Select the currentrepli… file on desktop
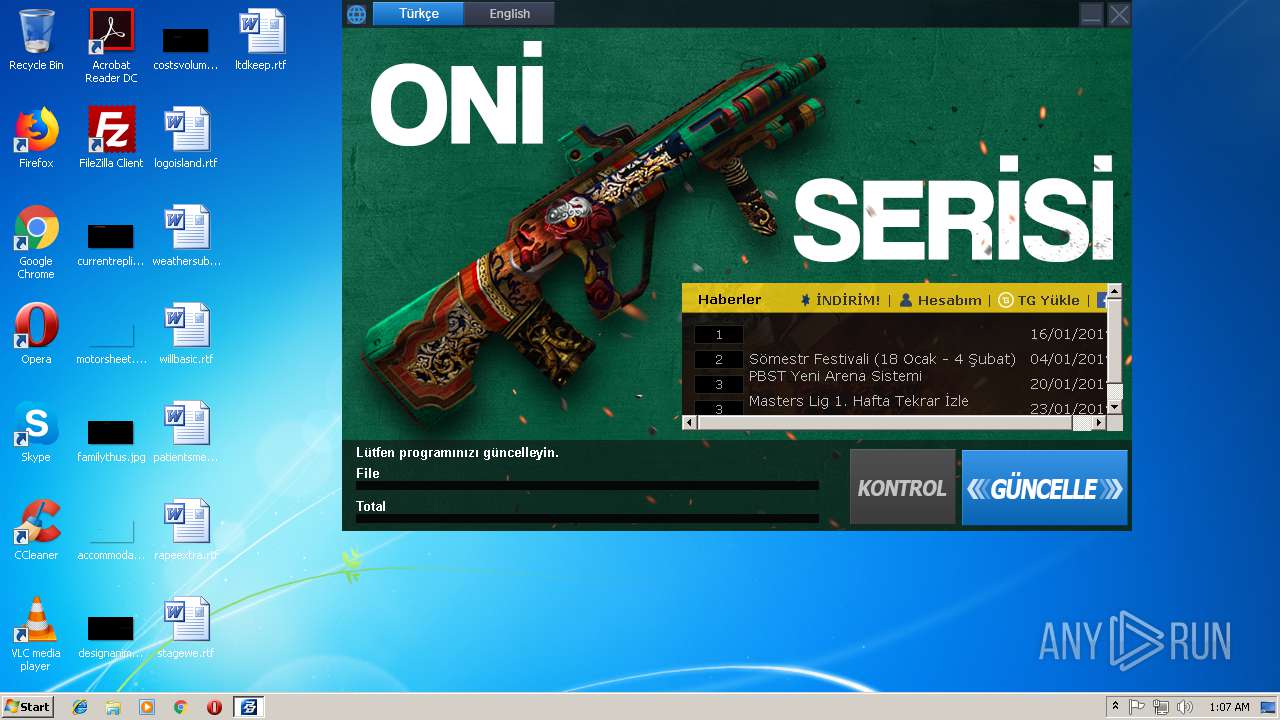The height and width of the screenshot is (720, 1280). coord(111,244)
